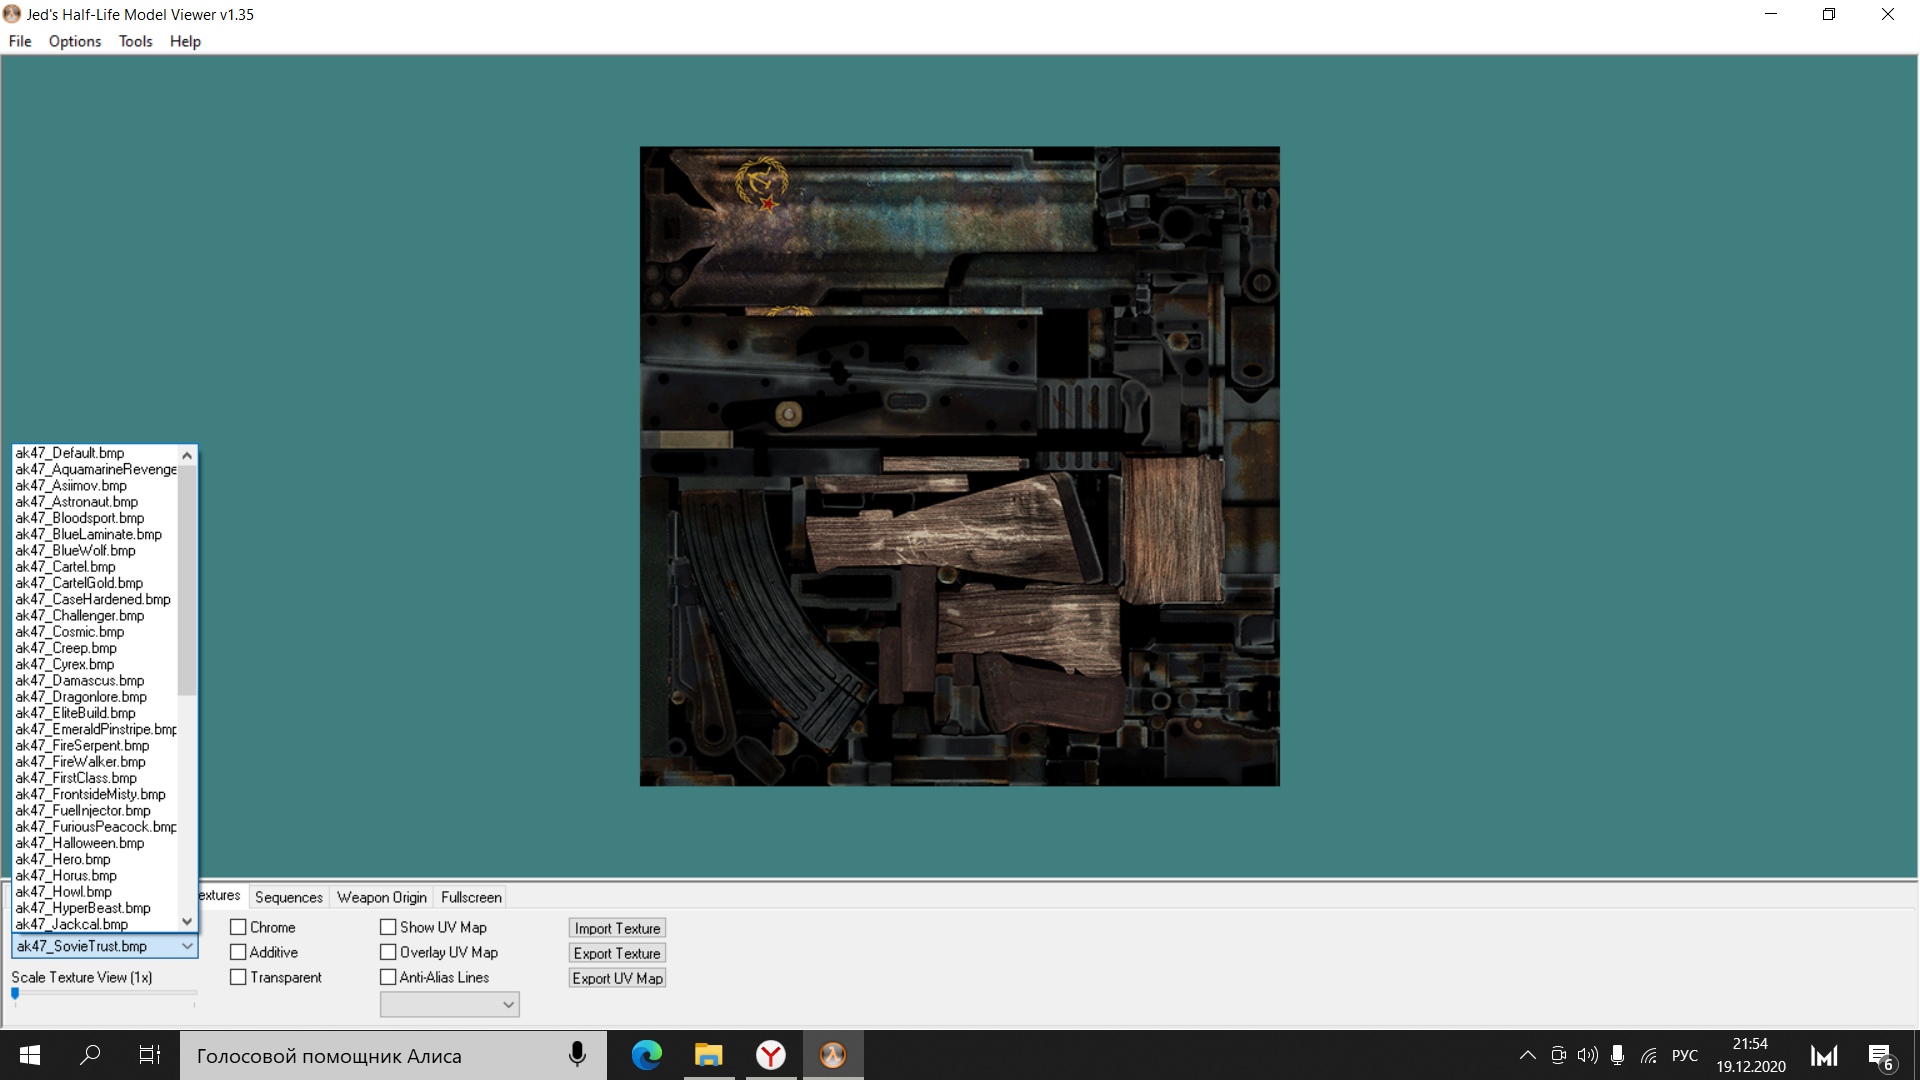This screenshot has height=1080, width=1920.
Task: Open the Options menu
Action: tap(75, 41)
